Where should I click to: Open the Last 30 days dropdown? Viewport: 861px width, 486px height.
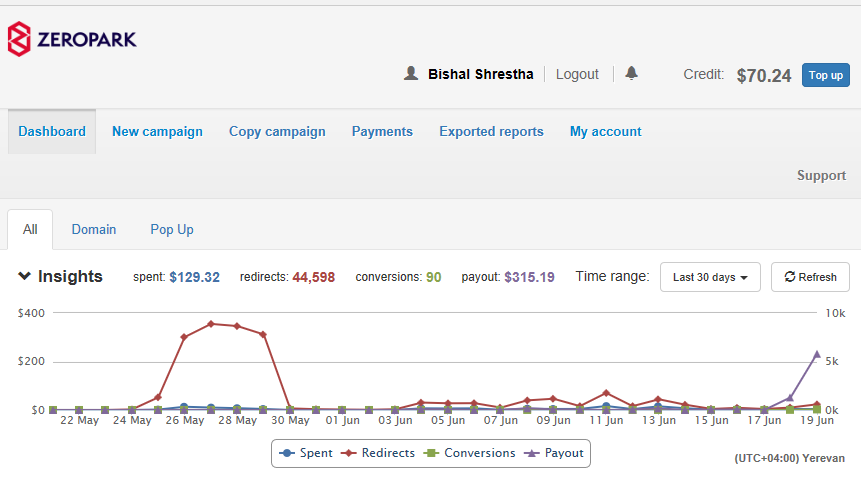click(710, 277)
